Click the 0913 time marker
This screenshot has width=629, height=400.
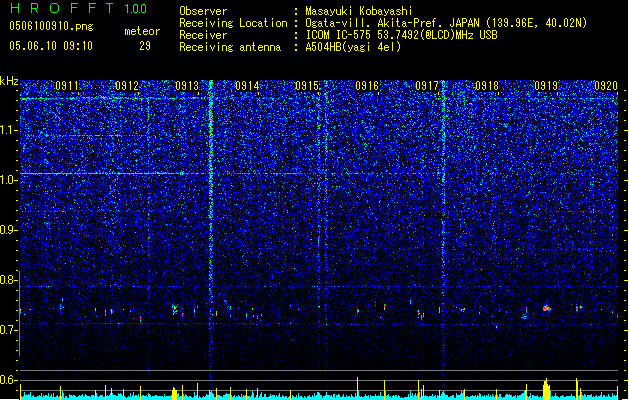(x=187, y=86)
